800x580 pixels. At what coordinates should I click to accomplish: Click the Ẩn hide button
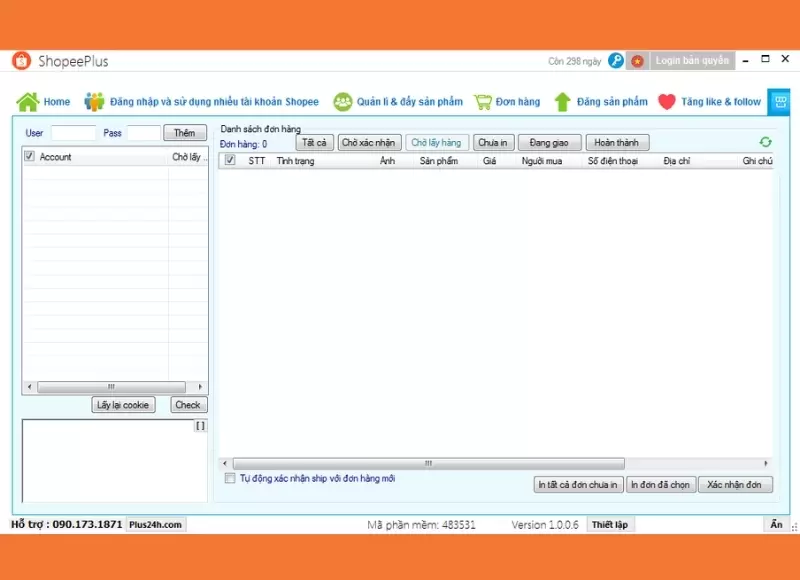click(777, 524)
